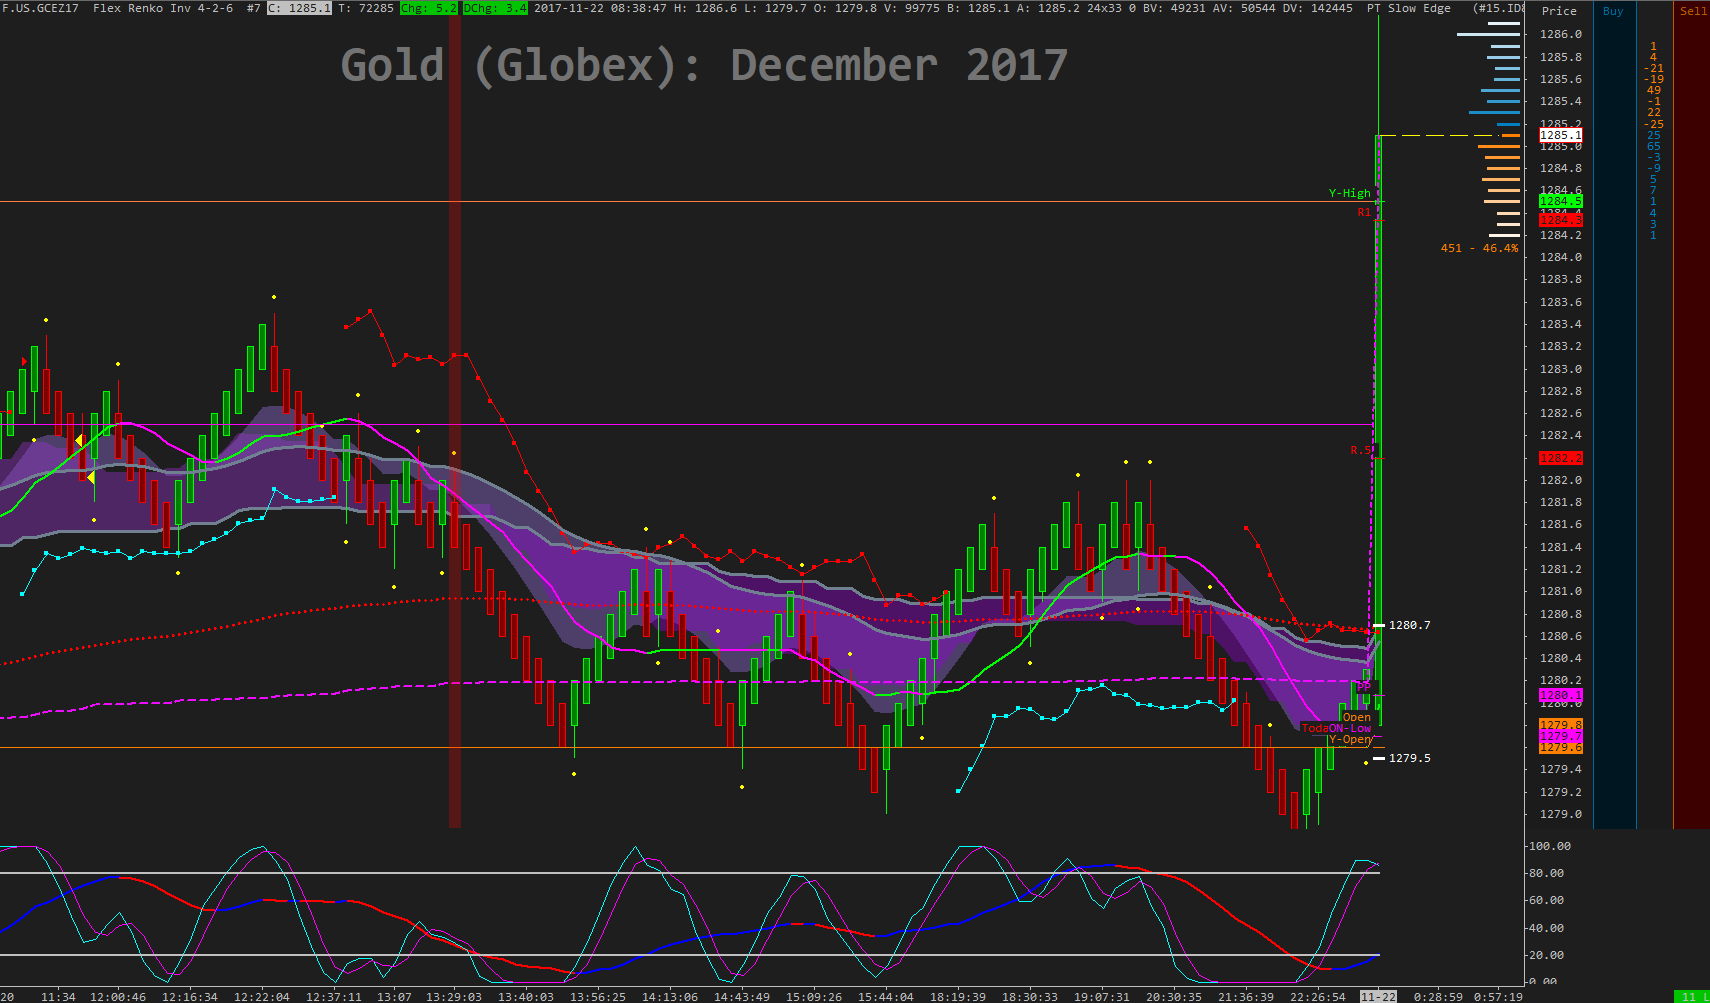Click the PT Slow Edge study label
This screenshot has height=1003, width=1710.
[x=1409, y=8]
